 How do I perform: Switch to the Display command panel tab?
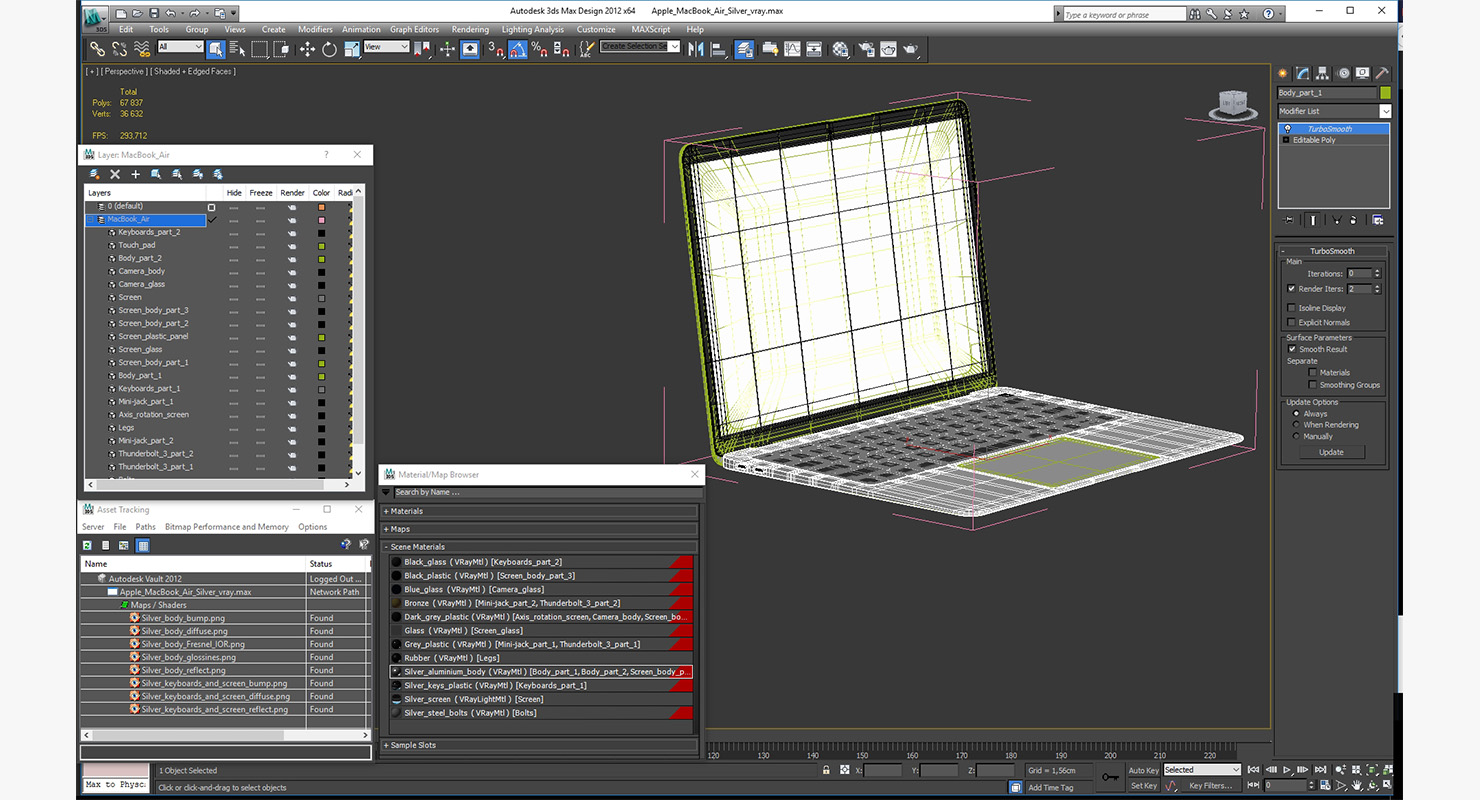1363,73
